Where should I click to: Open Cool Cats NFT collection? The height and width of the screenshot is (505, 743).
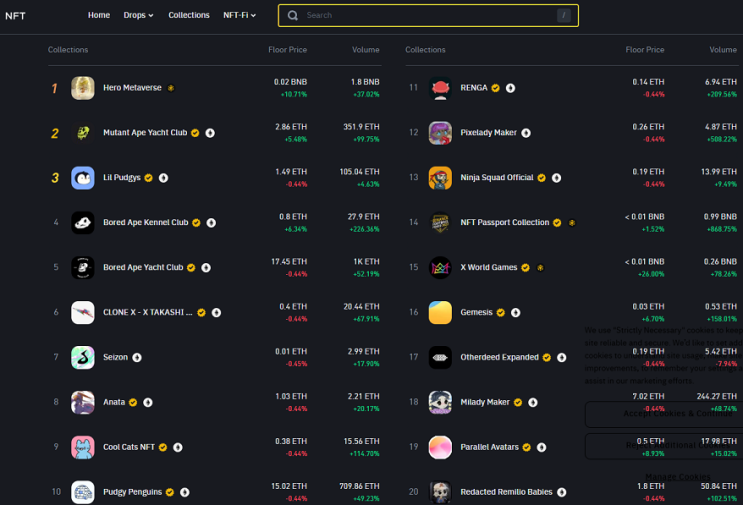129,447
